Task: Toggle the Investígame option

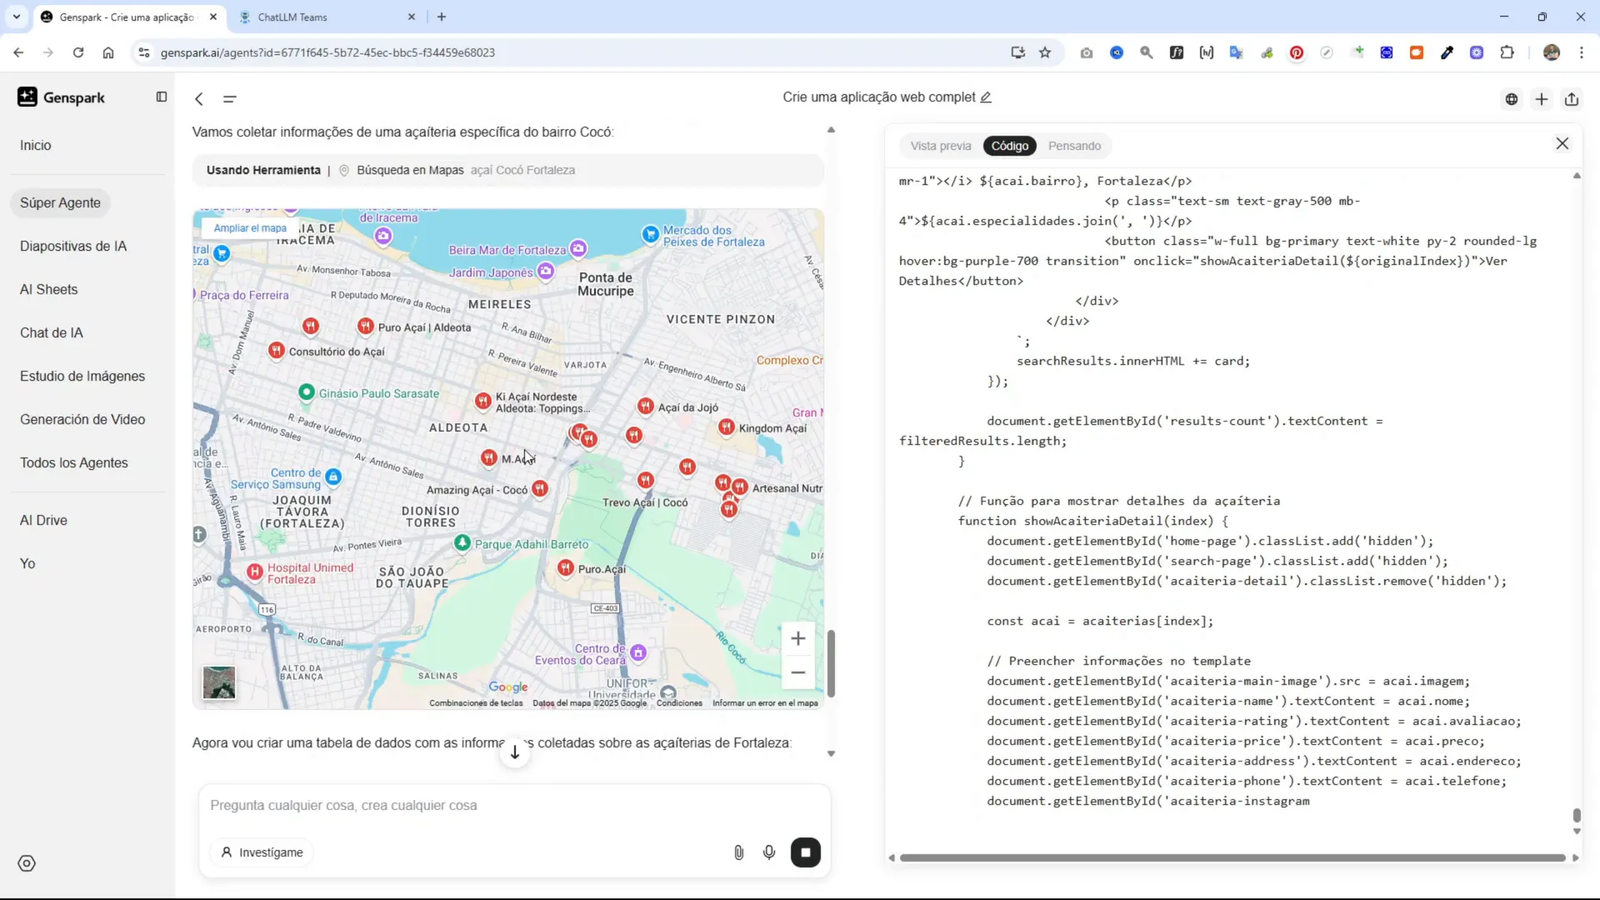Action: (x=261, y=851)
